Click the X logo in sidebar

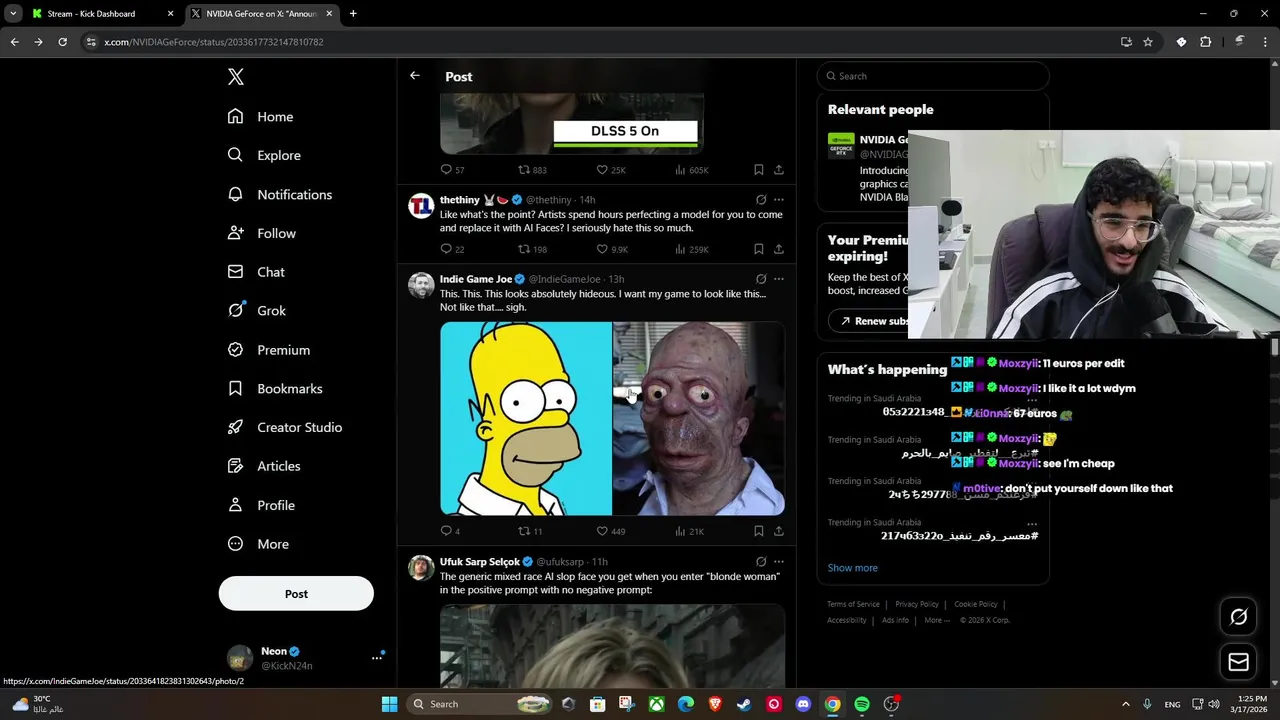coord(236,77)
